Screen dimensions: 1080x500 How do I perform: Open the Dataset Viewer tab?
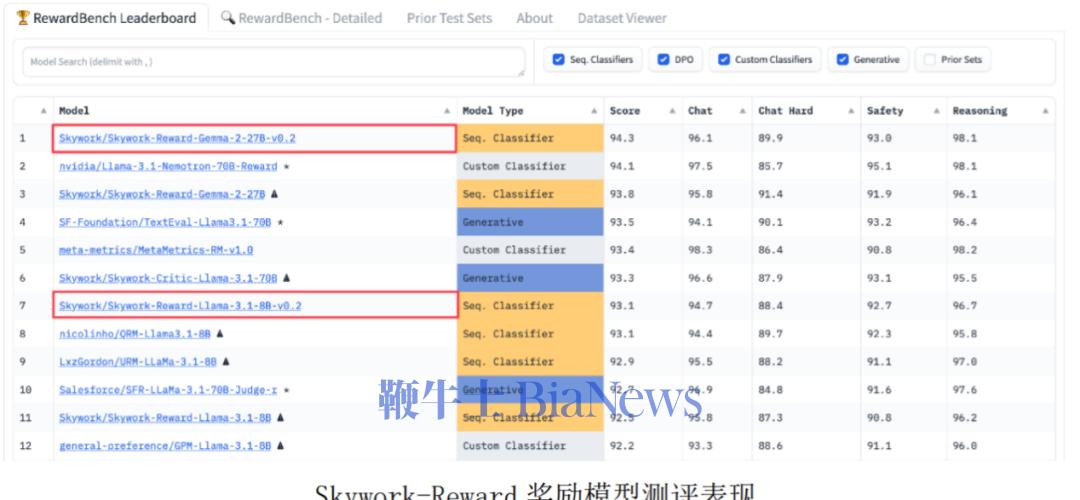click(x=622, y=18)
